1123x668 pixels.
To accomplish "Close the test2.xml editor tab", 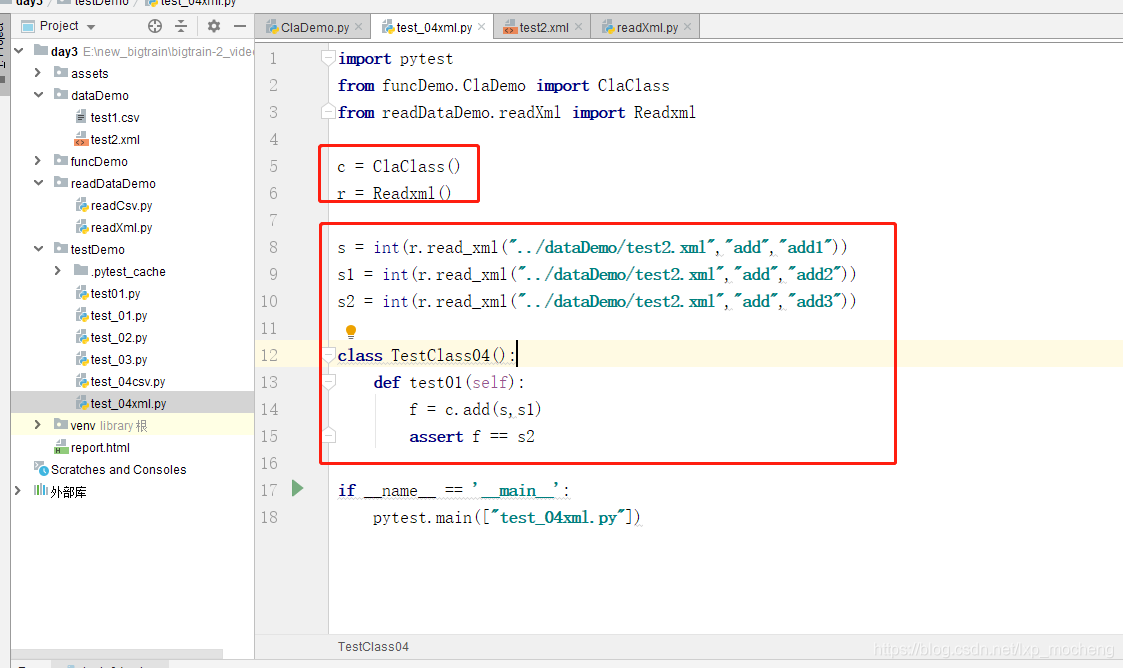I will tap(579, 28).
